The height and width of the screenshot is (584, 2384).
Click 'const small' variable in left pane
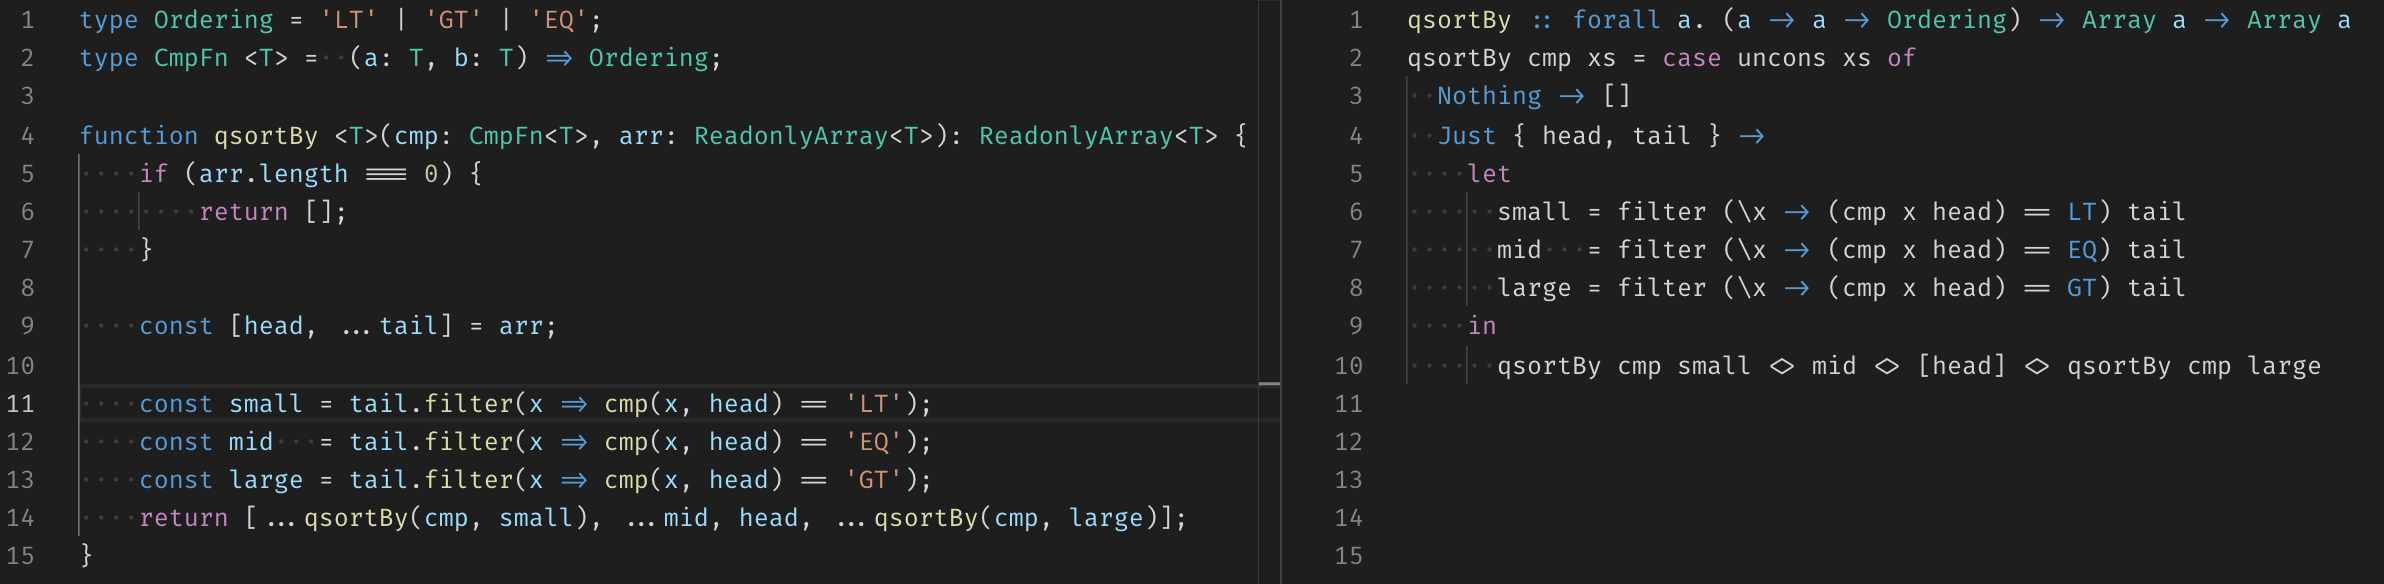(x=220, y=404)
